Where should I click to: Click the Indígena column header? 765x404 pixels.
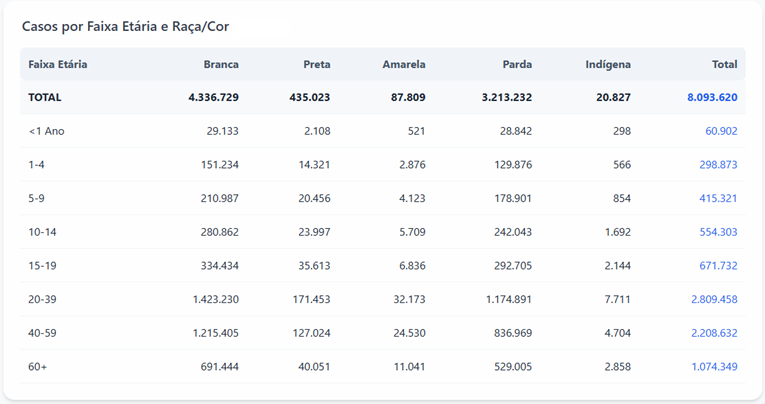(608, 64)
